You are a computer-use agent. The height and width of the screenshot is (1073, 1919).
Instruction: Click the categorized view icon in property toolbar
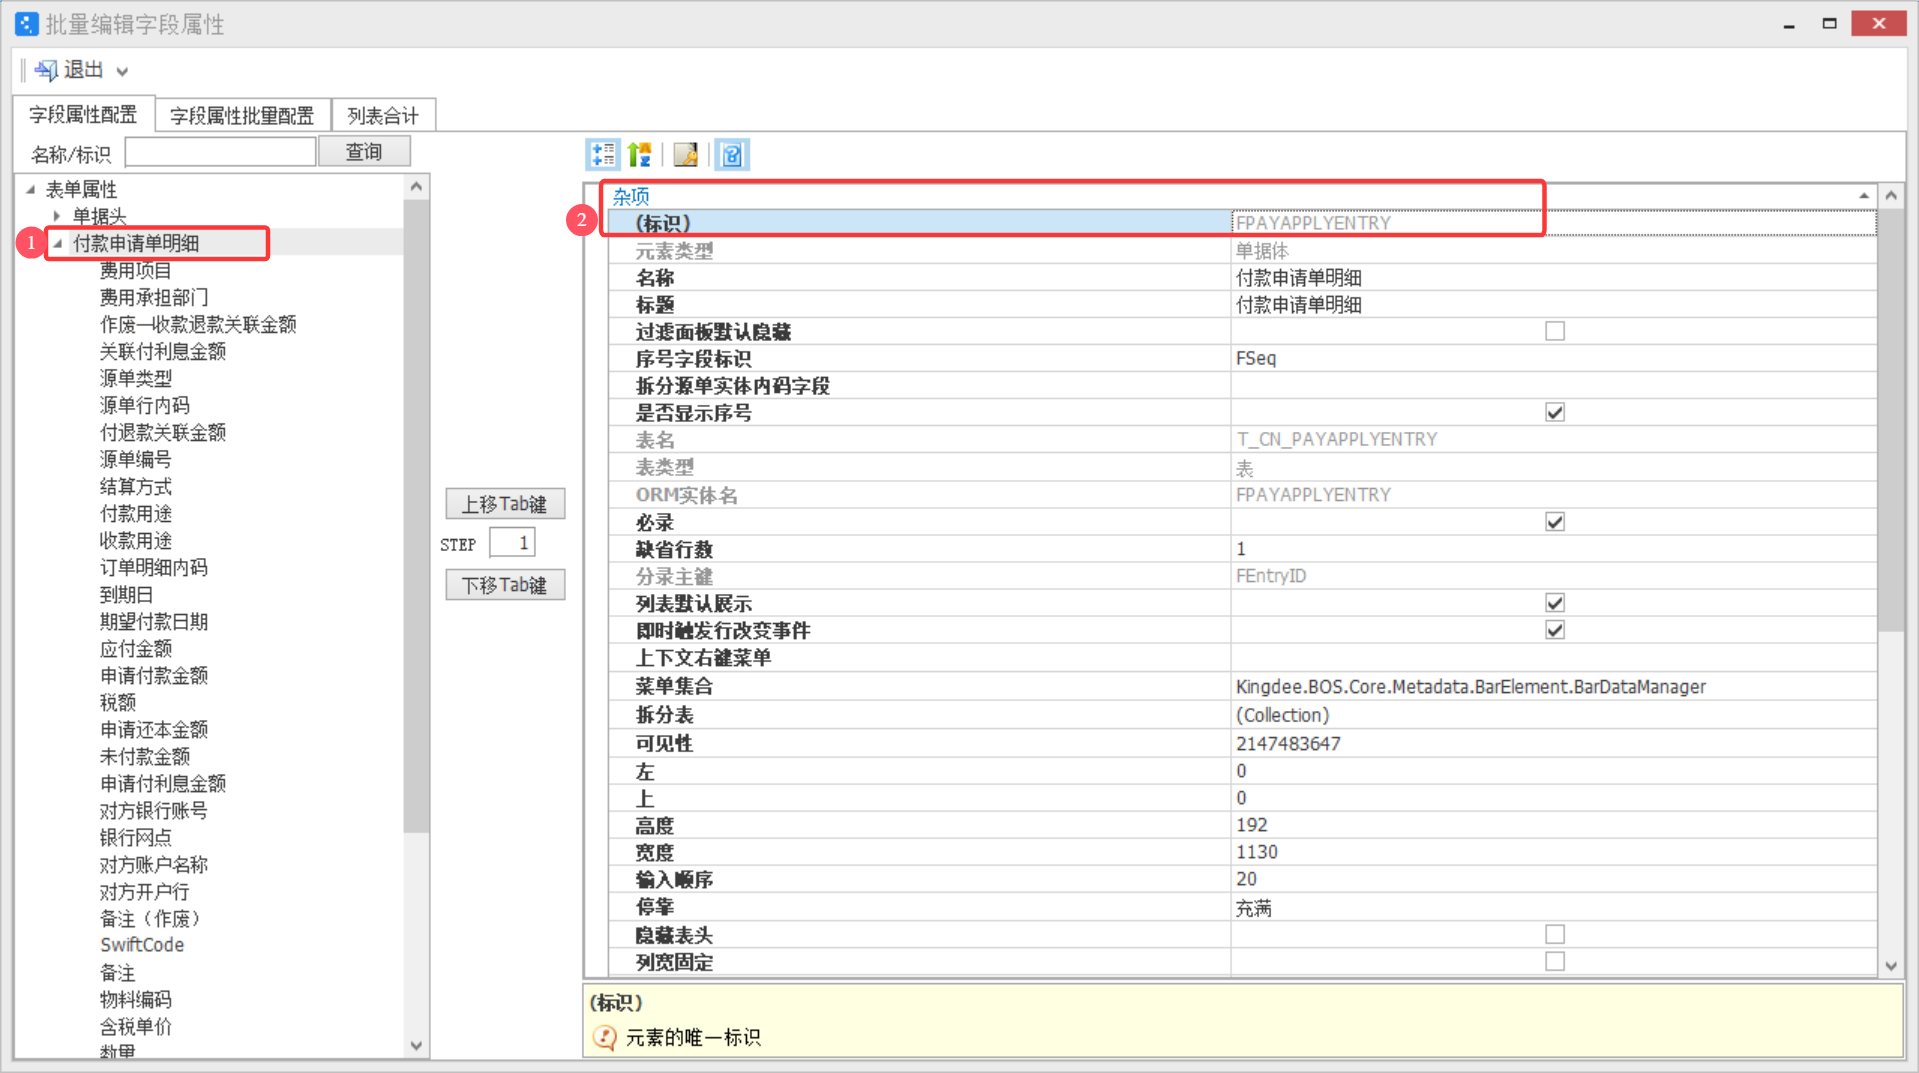coord(603,154)
